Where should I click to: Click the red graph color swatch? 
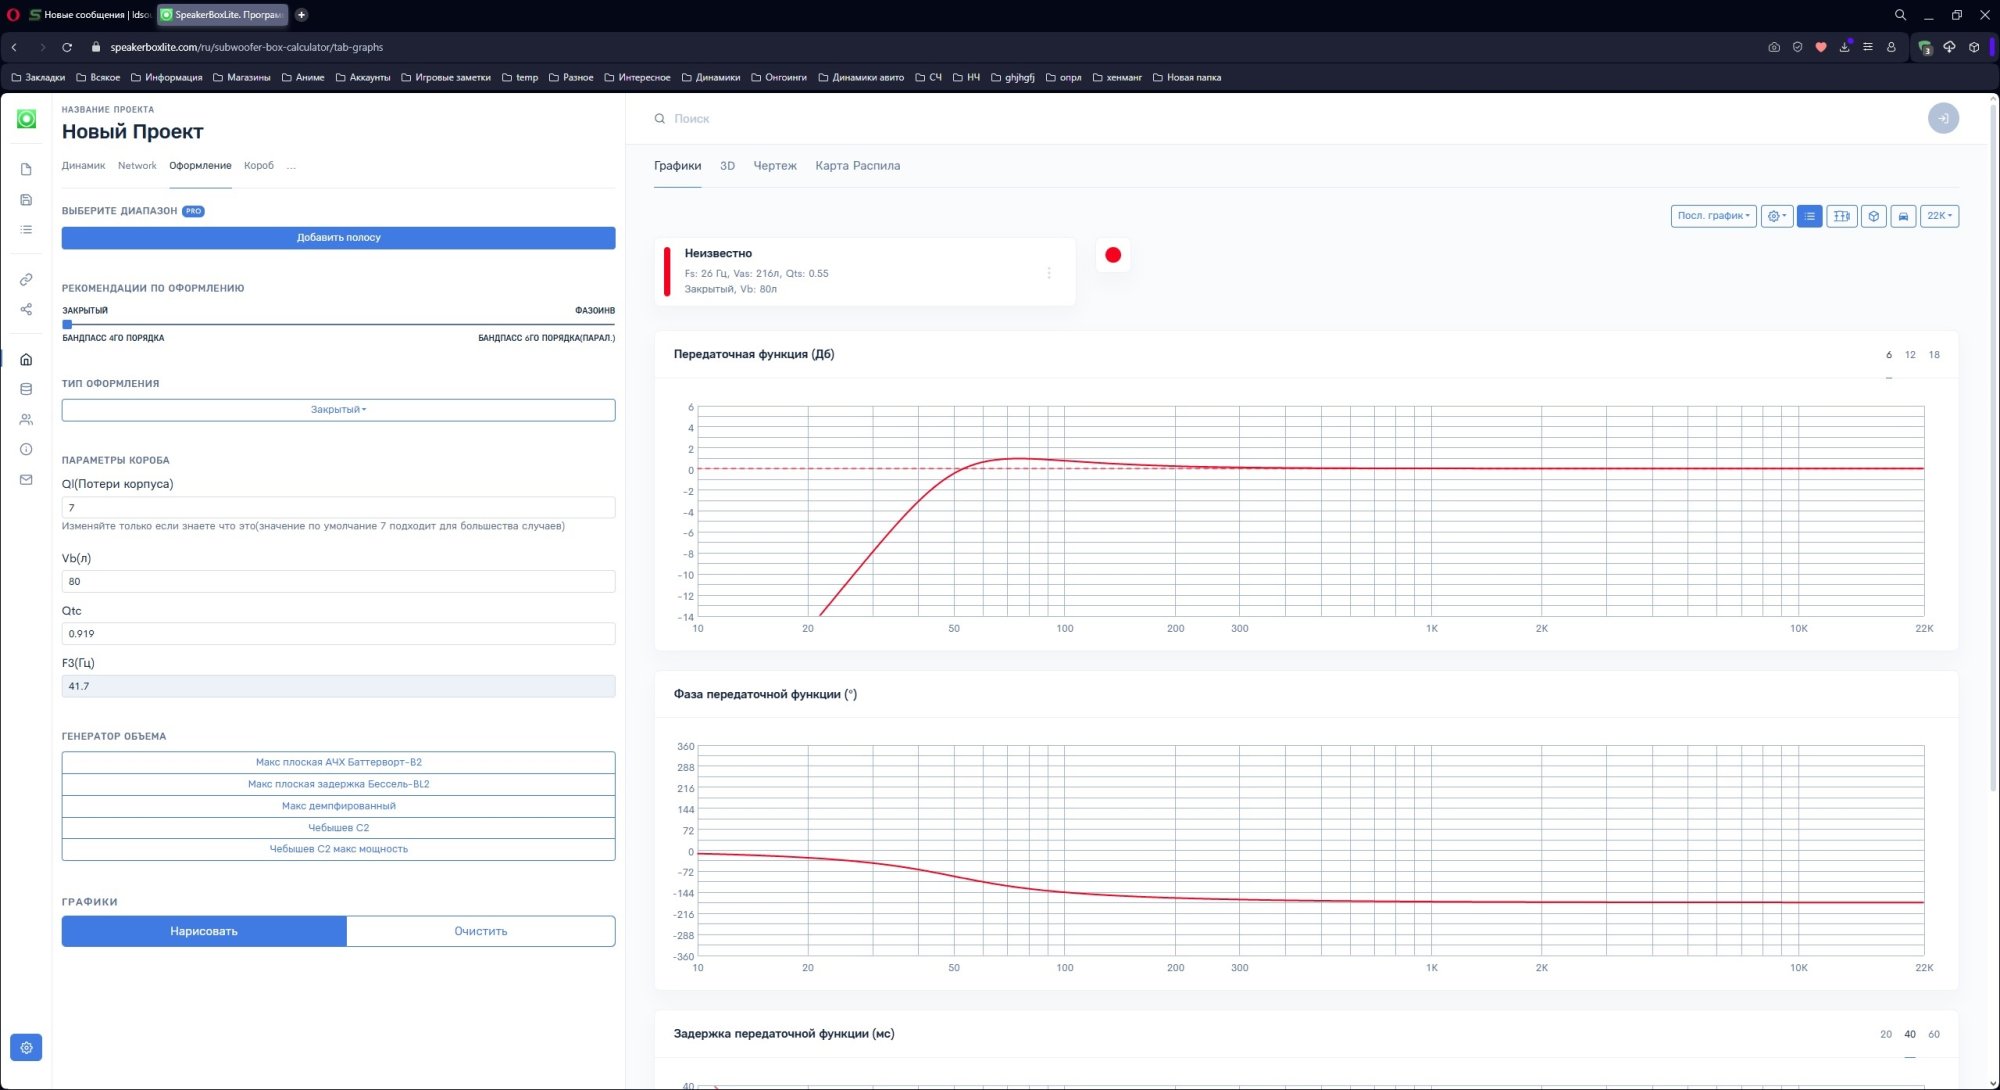coord(1113,255)
